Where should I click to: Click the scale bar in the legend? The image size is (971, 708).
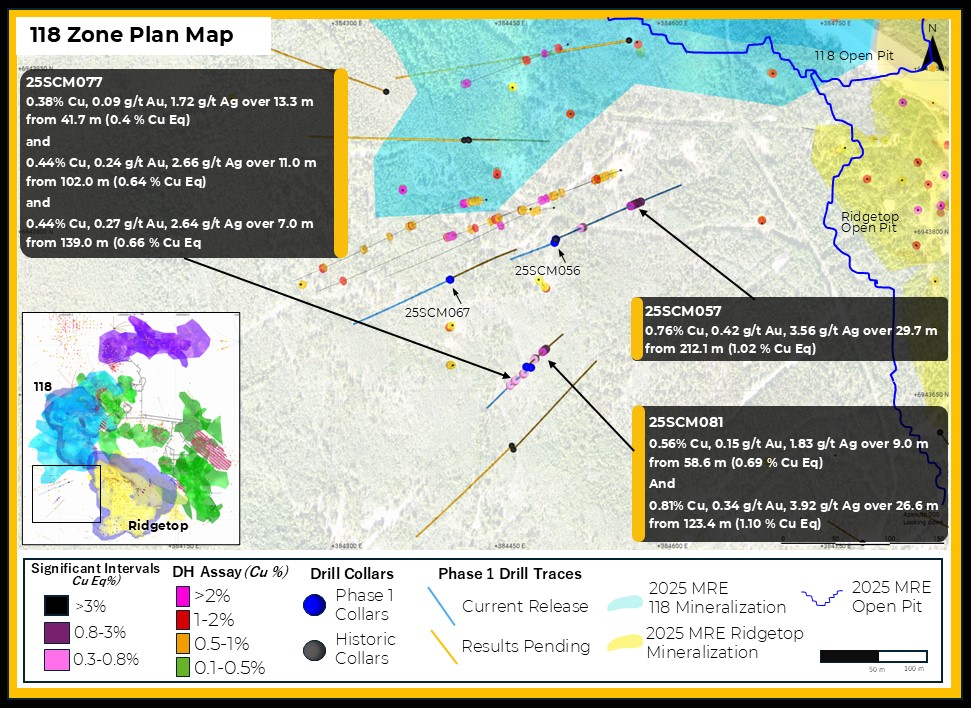pyautogui.click(x=873, y=657)
